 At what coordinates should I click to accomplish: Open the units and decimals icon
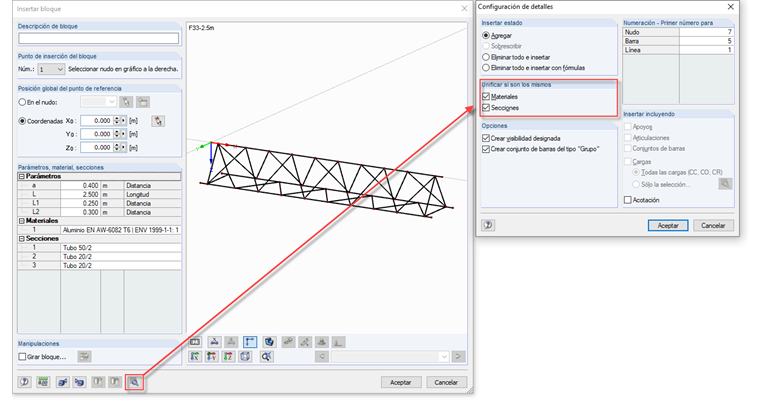pyautogui.click(x=43, y=382)
